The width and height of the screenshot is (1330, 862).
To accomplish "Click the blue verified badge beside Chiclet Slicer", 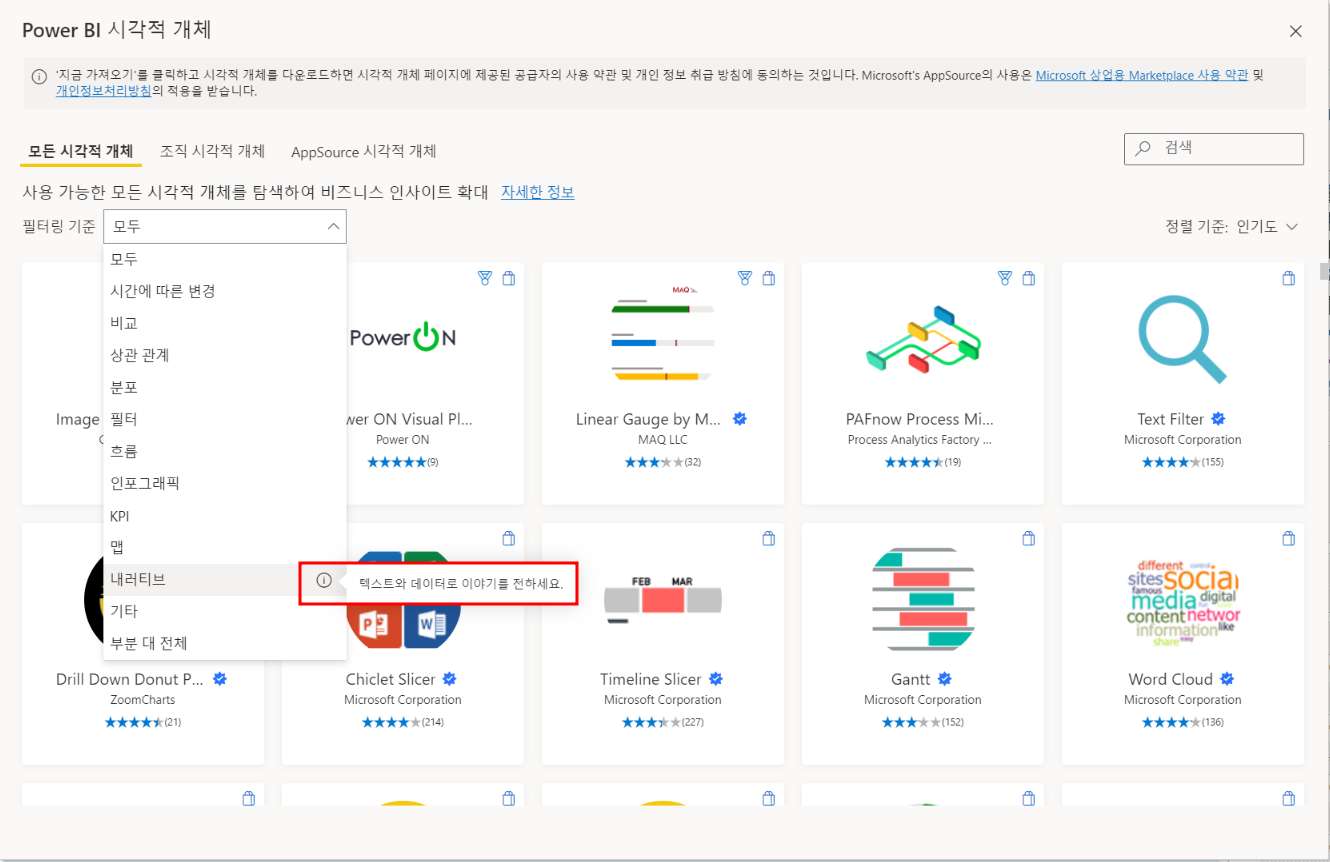I will [x=450, y=679].
